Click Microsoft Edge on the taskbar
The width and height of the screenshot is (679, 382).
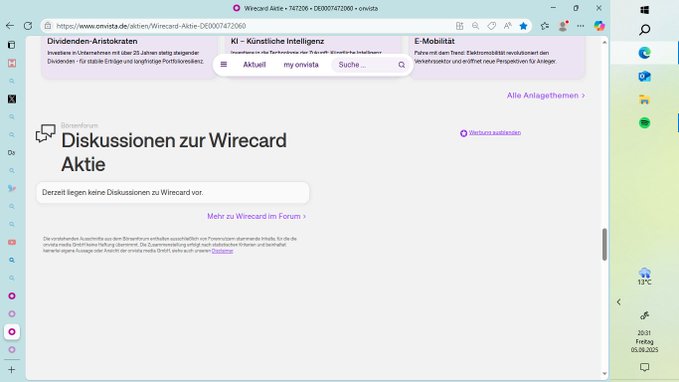point(644,53)
